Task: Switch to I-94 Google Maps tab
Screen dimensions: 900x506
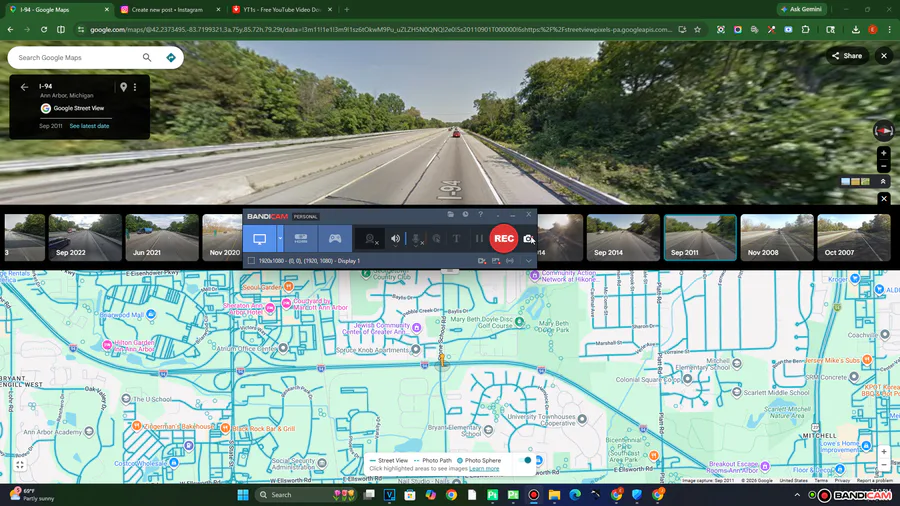Action: pos(59,10)
